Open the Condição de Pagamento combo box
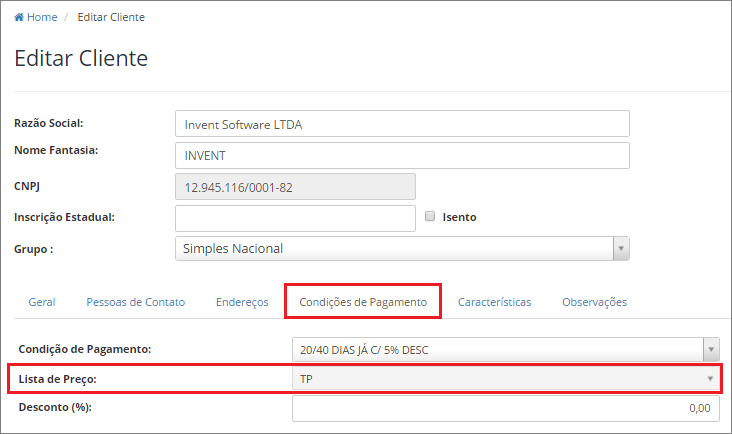This screenshot has height=434, width=732. pyautogui.click(x=506, y=350)
